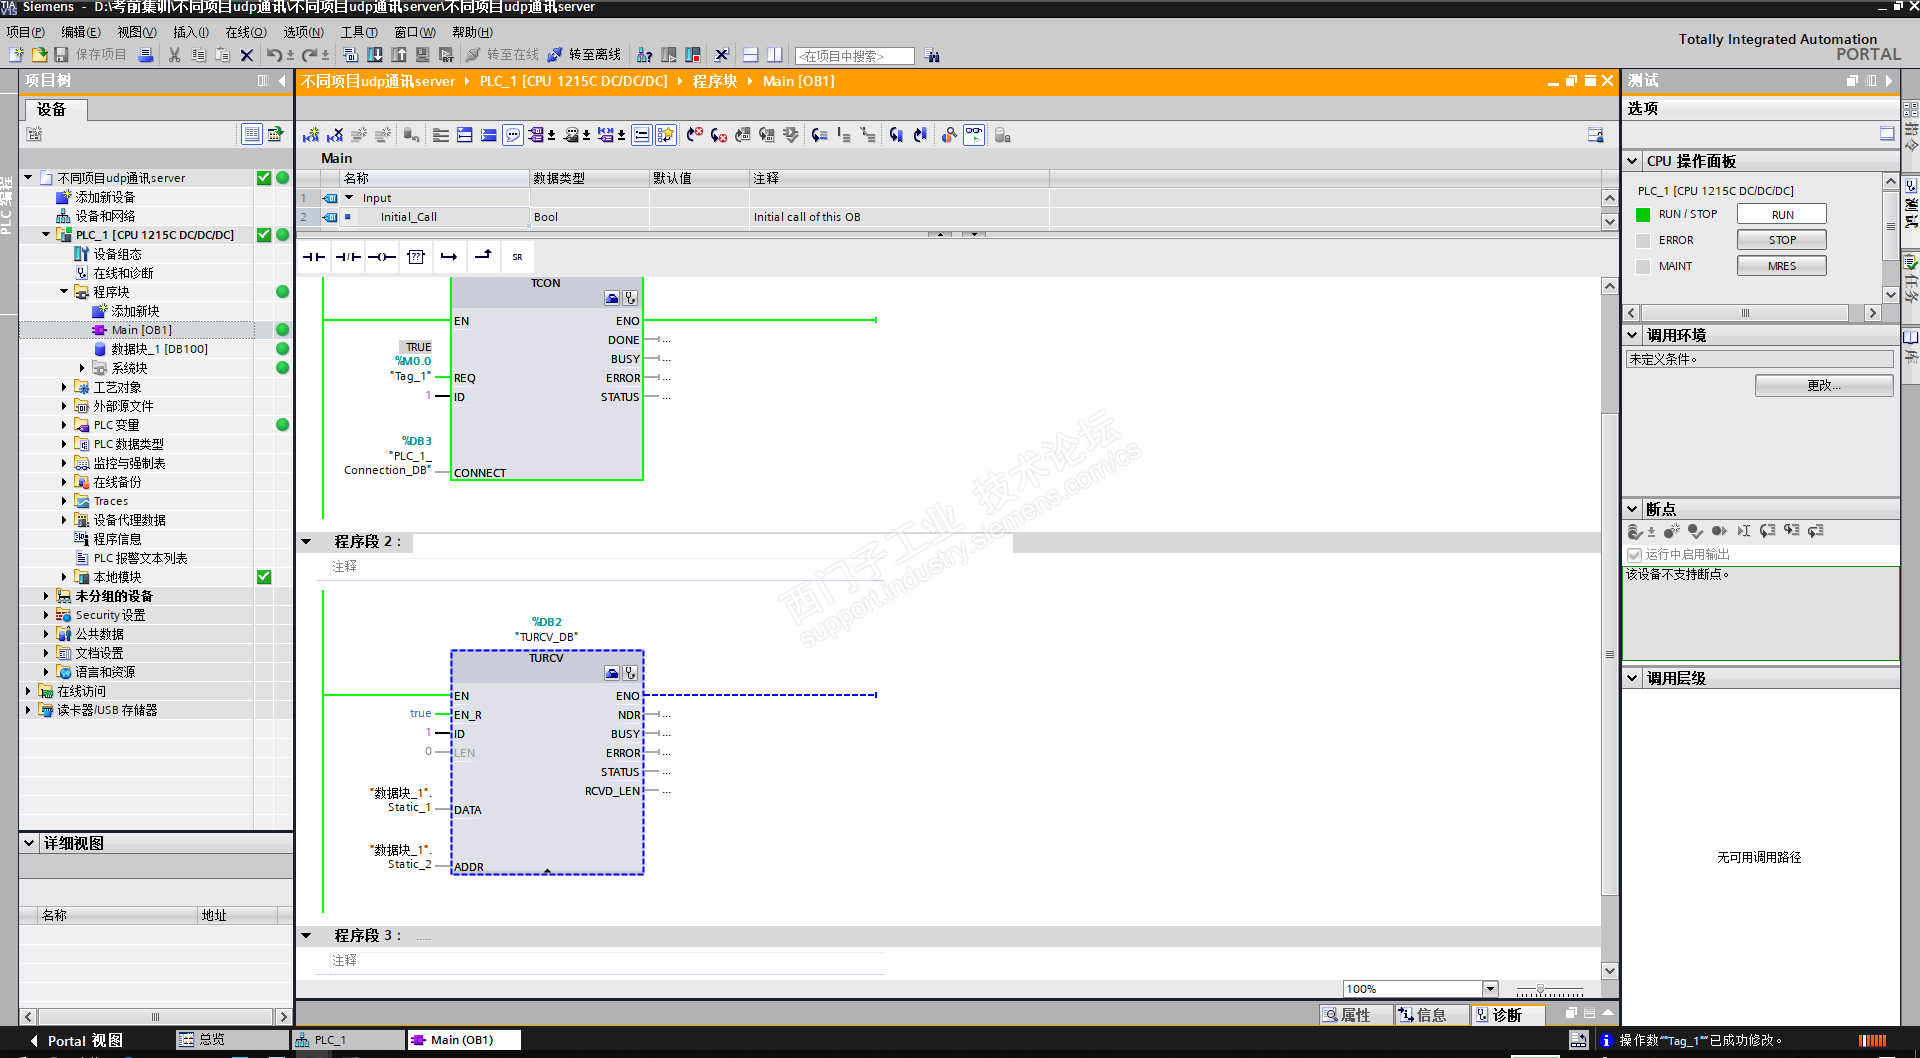Open the 工具(T) menu
This screenshot has height=1058, width=1920.
(x=358, y=32)
